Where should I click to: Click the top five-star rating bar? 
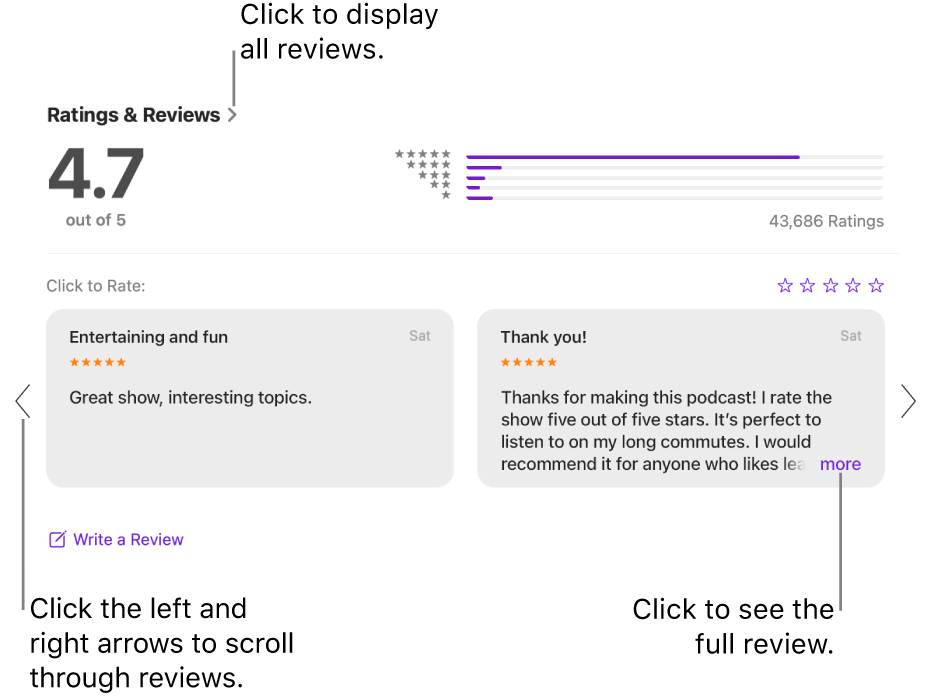click(632, 156)
